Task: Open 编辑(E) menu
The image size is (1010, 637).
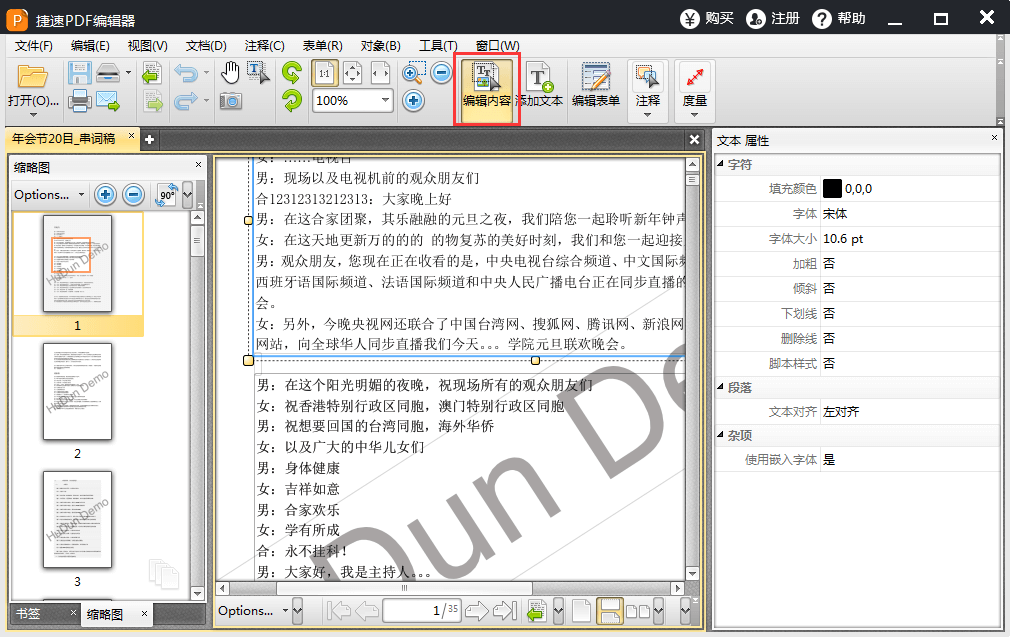Action: tap(90, 46)
